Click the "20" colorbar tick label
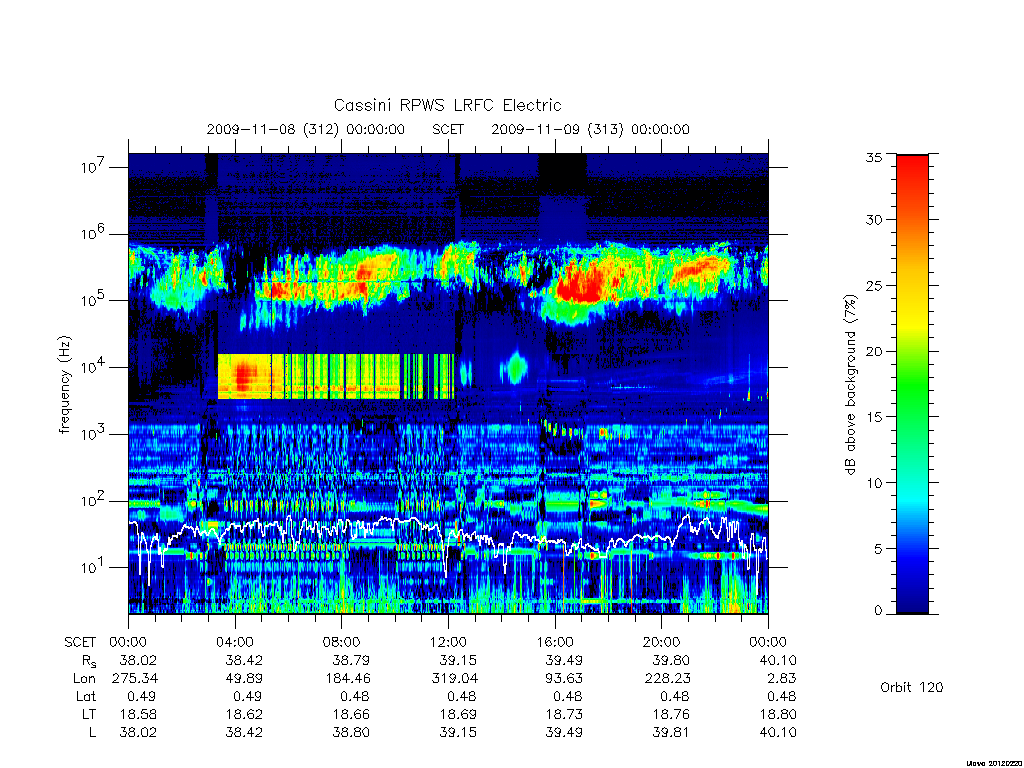 pos(873,351)
